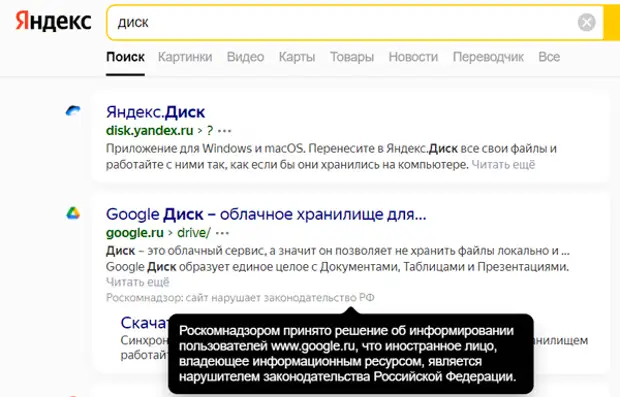Click Роскомнадзор warning text under Google result

[240, 297]
